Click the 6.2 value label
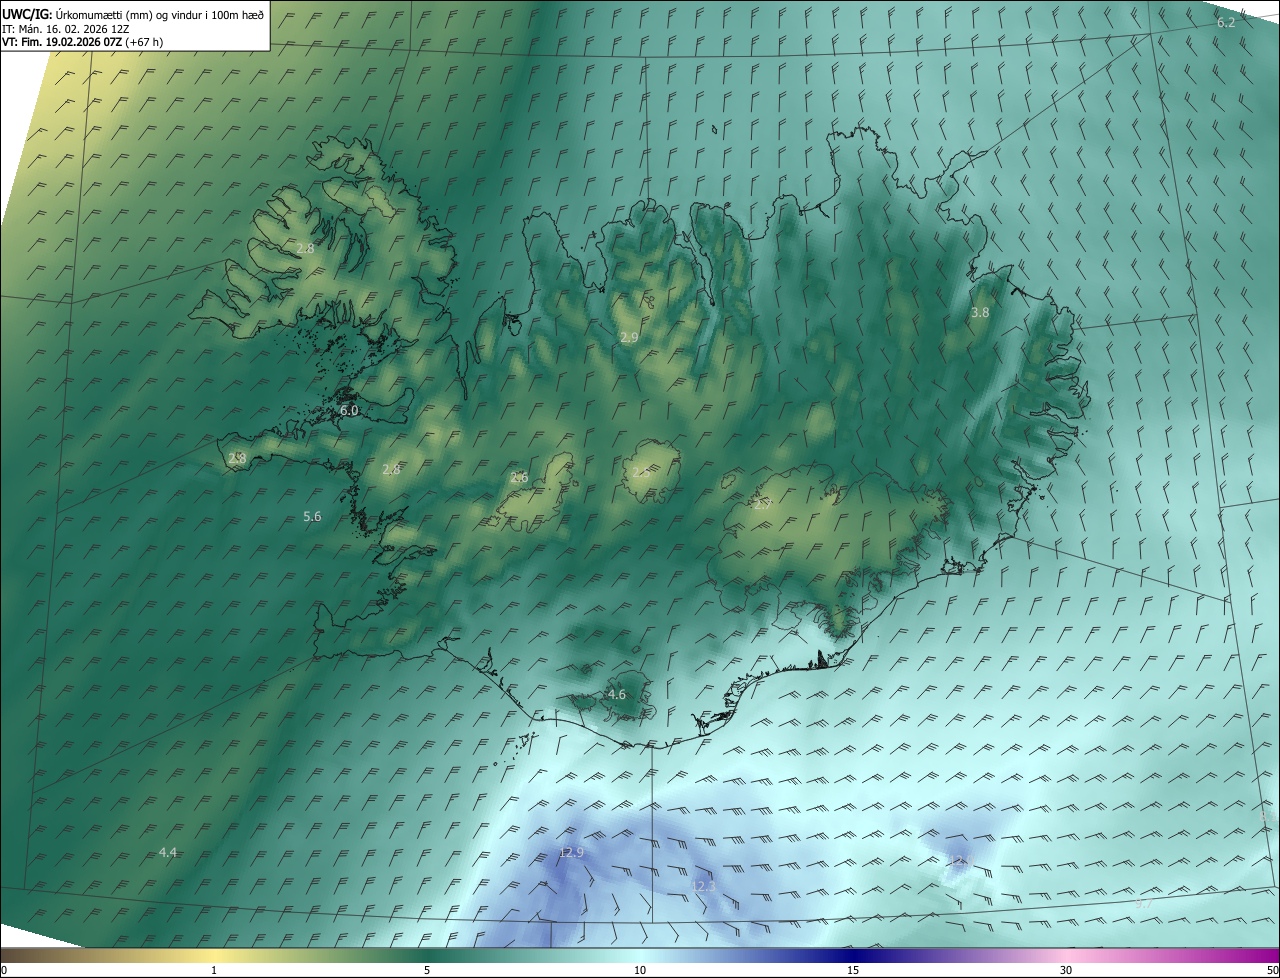The image size is (1280, 978). pyautogui.click(x=1226, y=22)
